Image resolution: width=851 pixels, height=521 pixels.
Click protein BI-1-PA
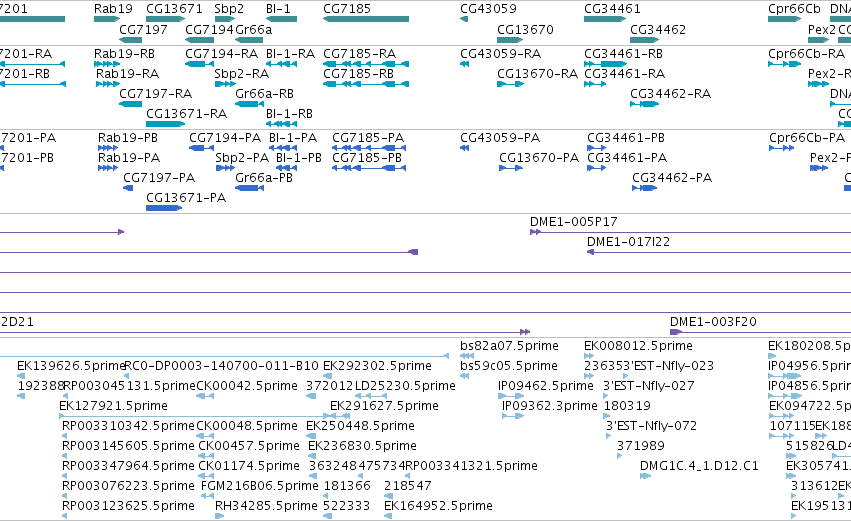point(293,138)
